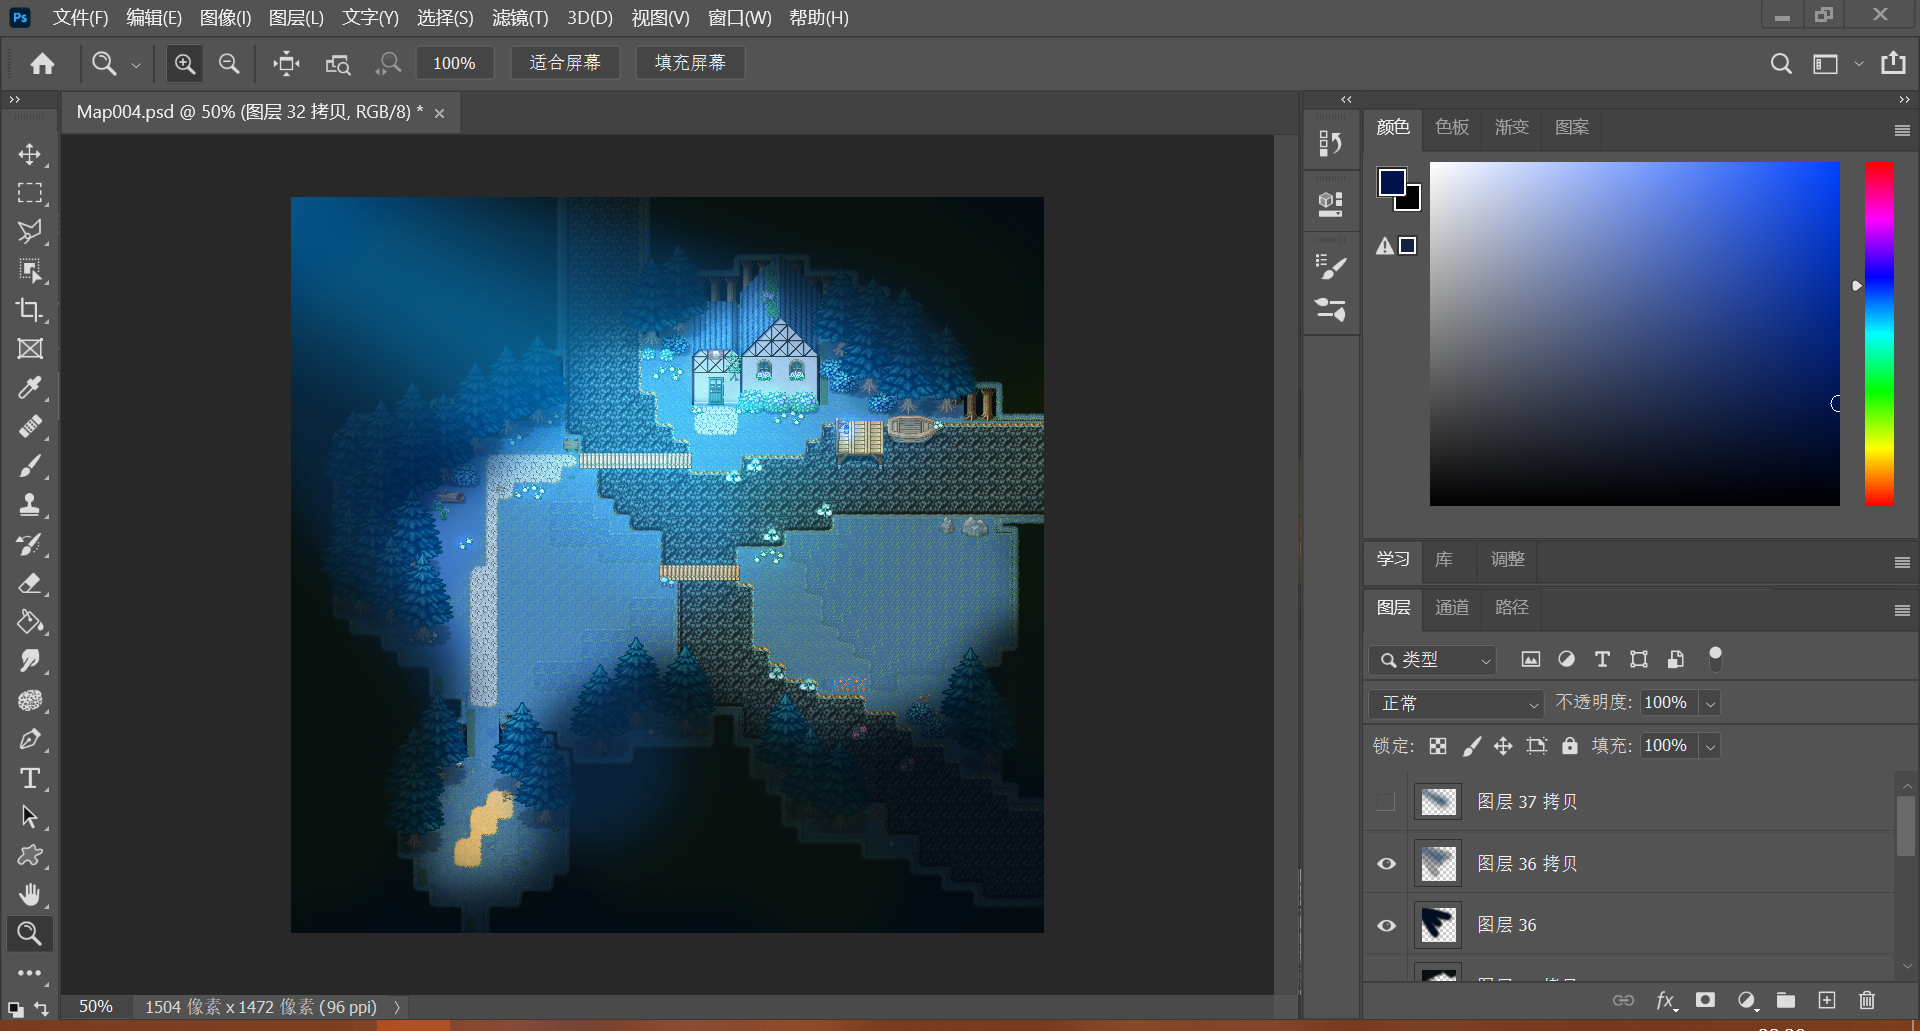Click the foreground color swatch
Viewport: 1920px width, 1031px height.
click(x=1391, y=181)
